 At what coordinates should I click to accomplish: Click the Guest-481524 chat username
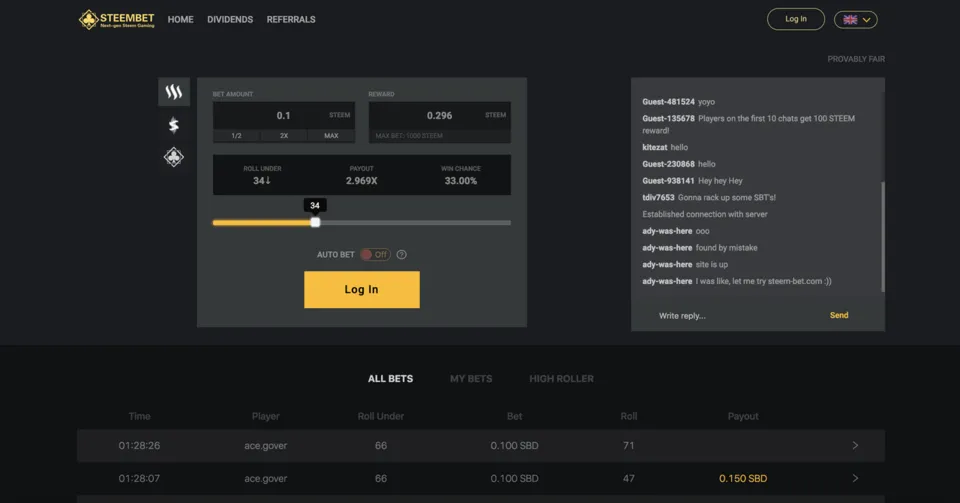669,102
